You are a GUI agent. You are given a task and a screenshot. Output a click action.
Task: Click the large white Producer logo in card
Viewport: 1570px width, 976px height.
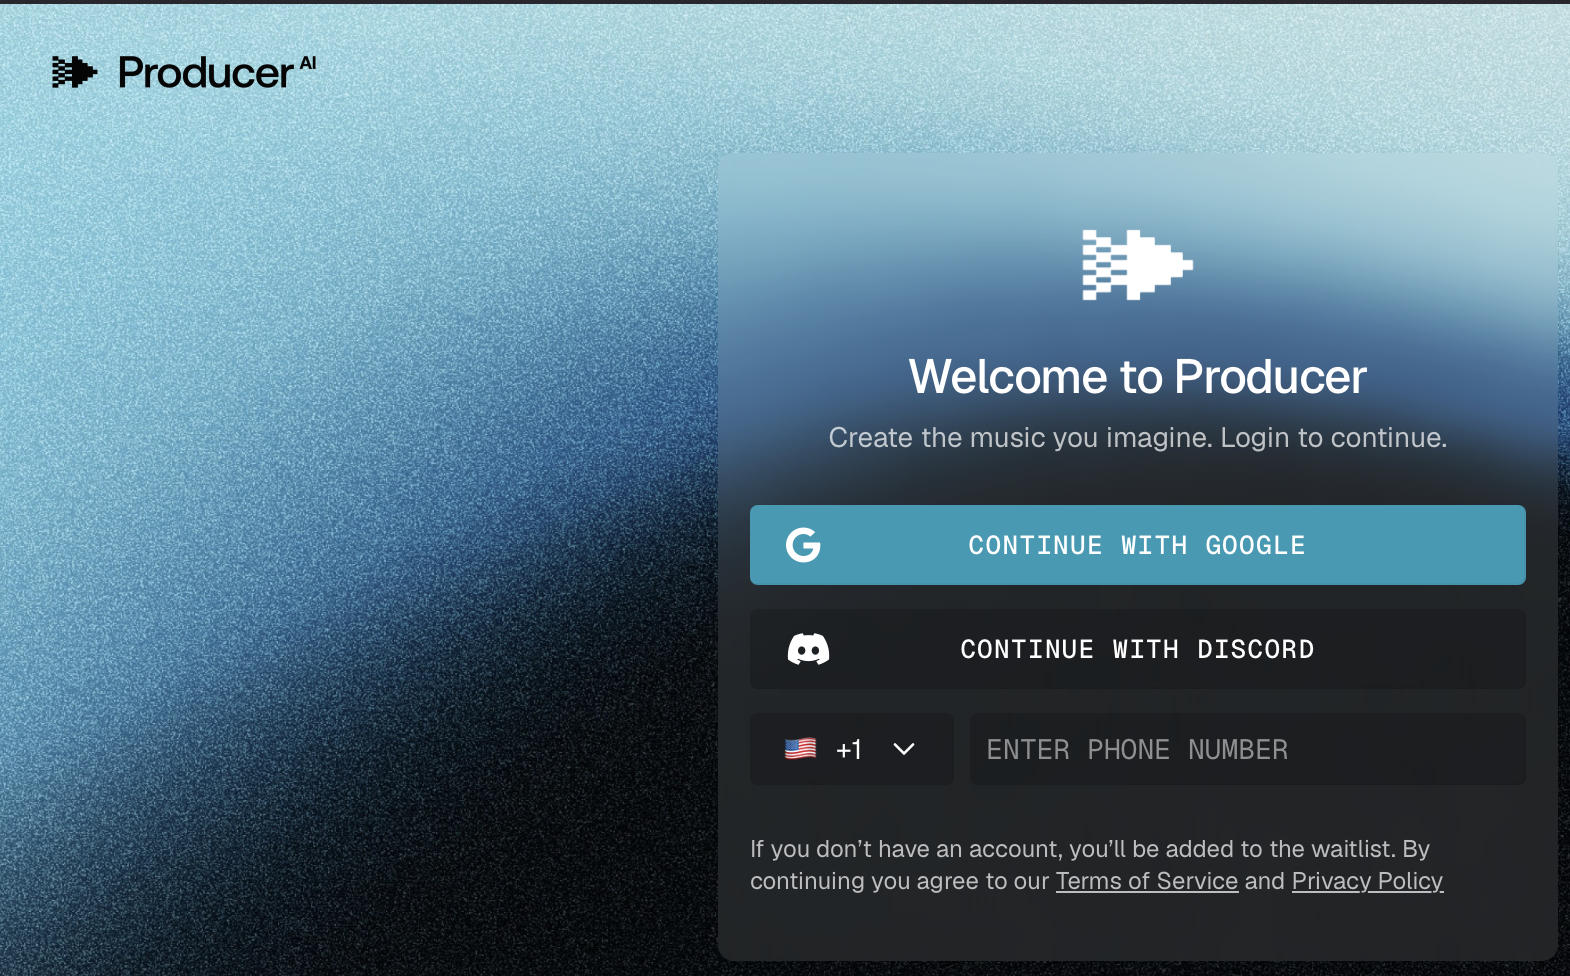click(x=1137, y=265)
